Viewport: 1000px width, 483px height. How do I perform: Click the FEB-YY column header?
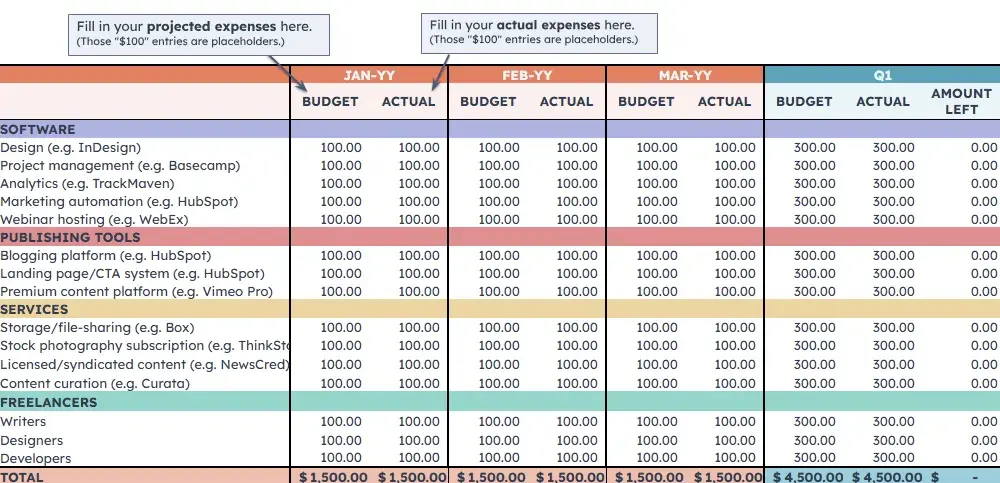527,75
